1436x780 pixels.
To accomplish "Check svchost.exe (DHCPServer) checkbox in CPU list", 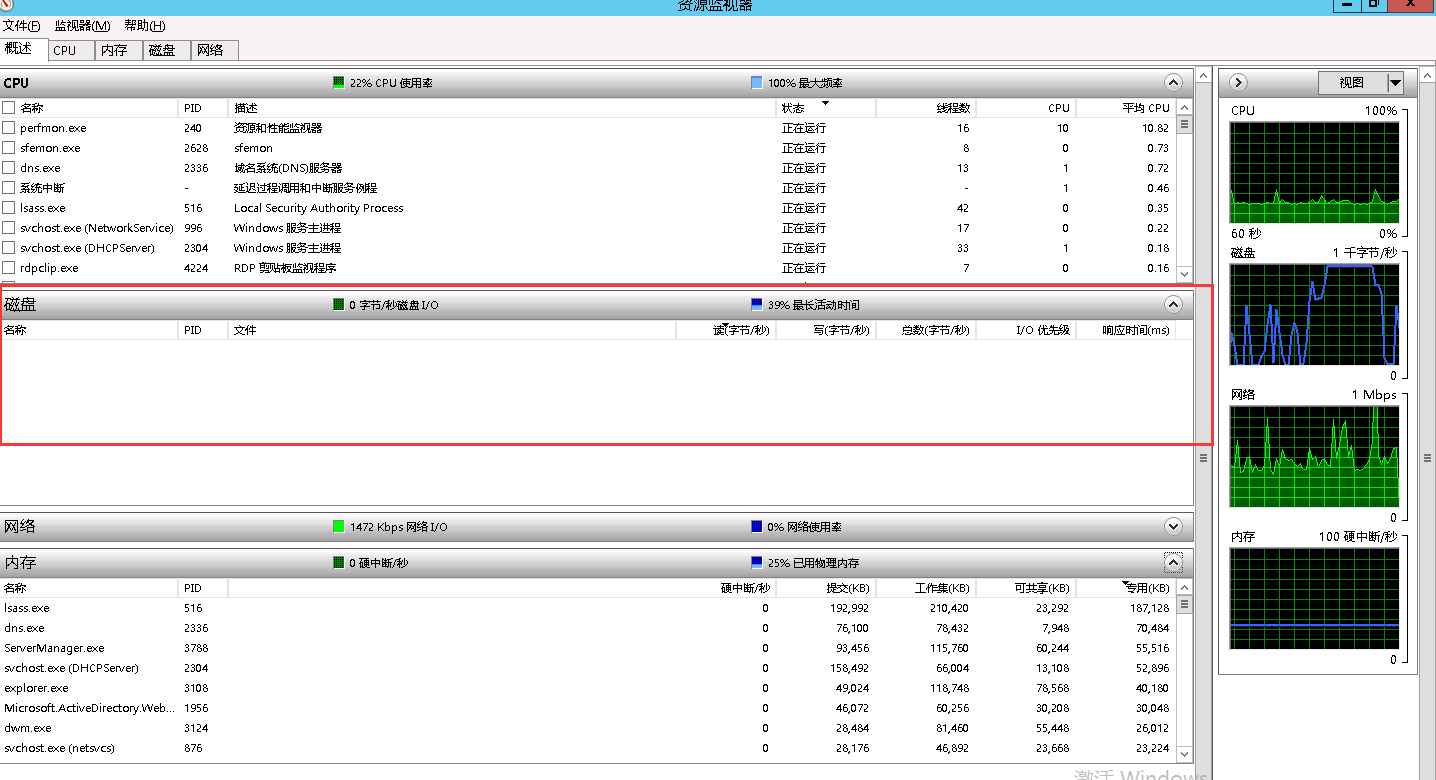I will [9, 248].
